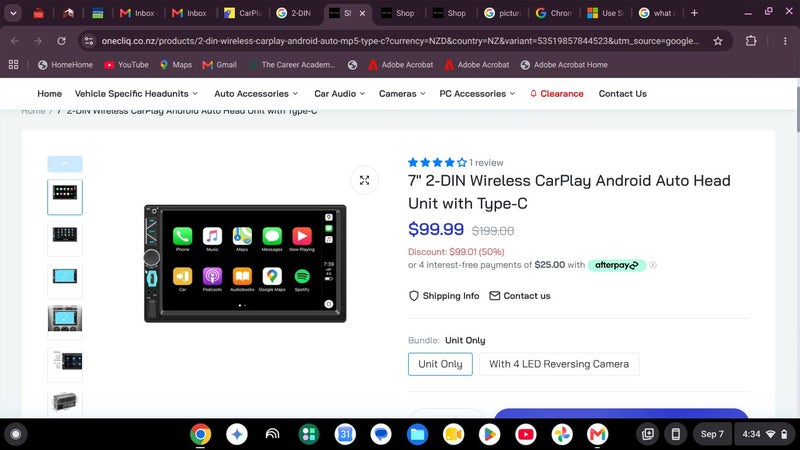Open the Gemini sparkle app on shelf

pos(237,434)
